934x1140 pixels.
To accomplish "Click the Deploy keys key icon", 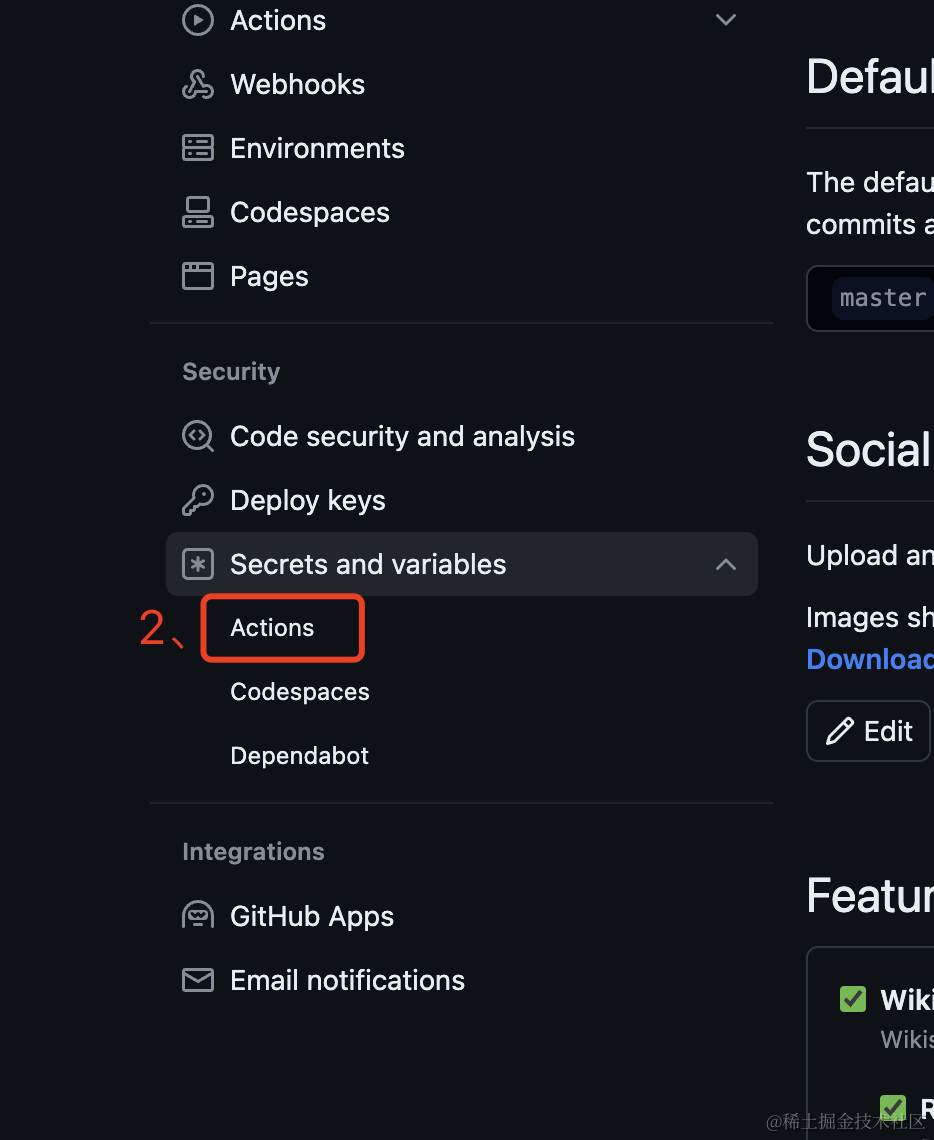I will (x=198, y=500).
